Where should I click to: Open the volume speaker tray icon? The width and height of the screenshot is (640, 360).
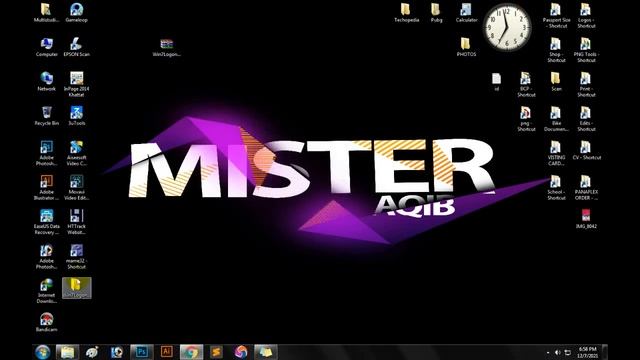point(558,353)
